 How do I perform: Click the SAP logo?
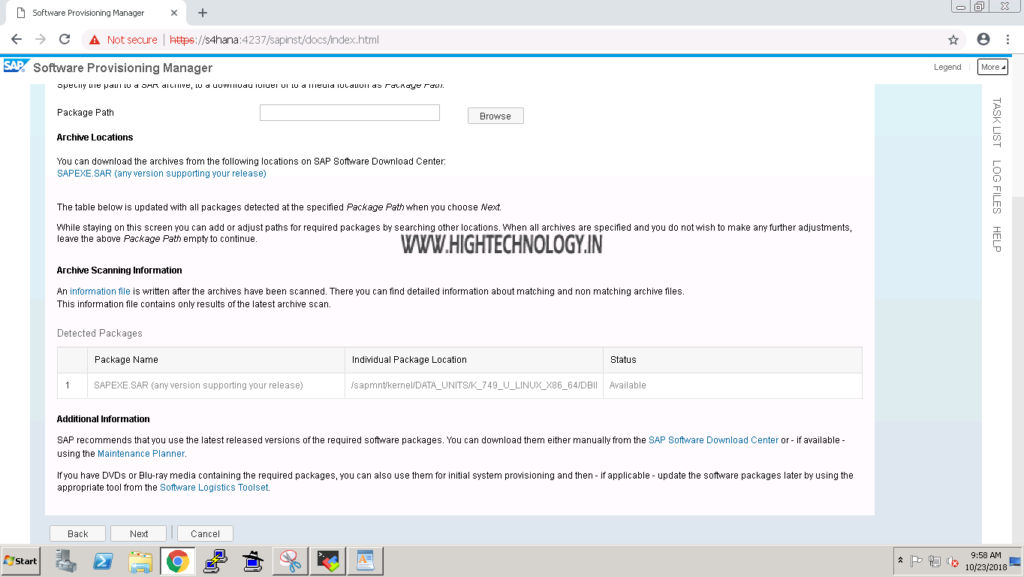15,67
